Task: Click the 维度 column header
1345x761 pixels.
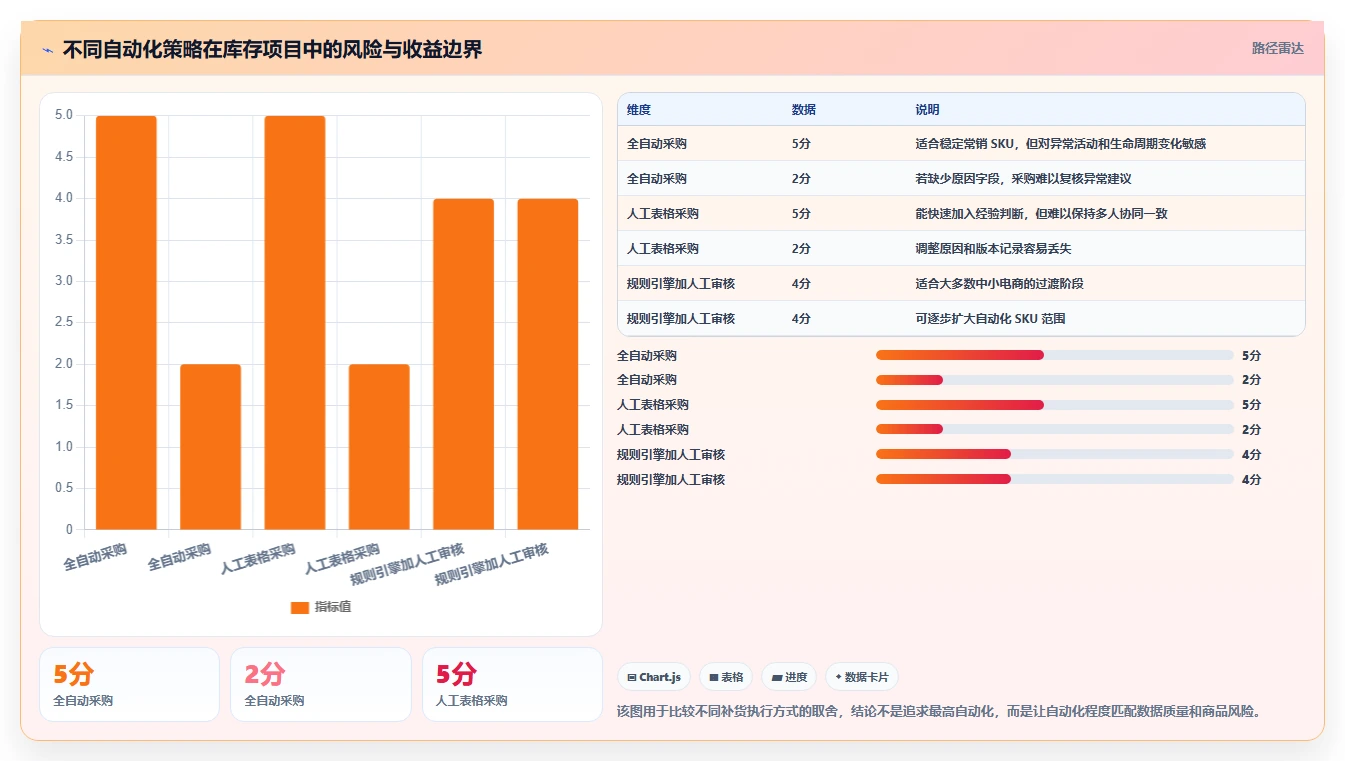Action: point(639,110)
